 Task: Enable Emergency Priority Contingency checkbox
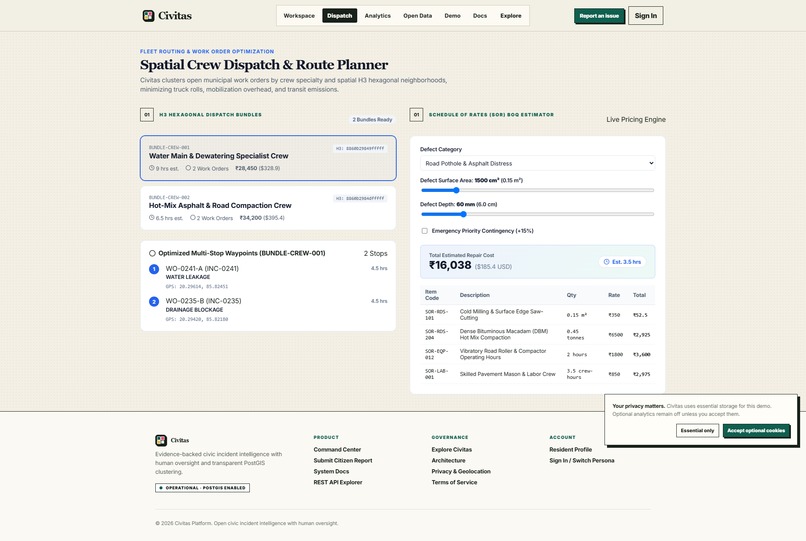click(425, 231)
